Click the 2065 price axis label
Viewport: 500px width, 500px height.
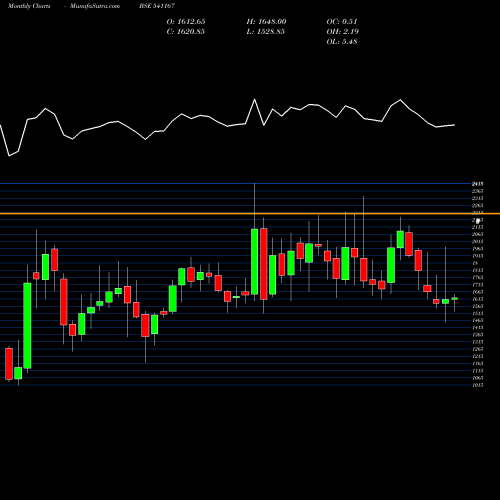478,234
